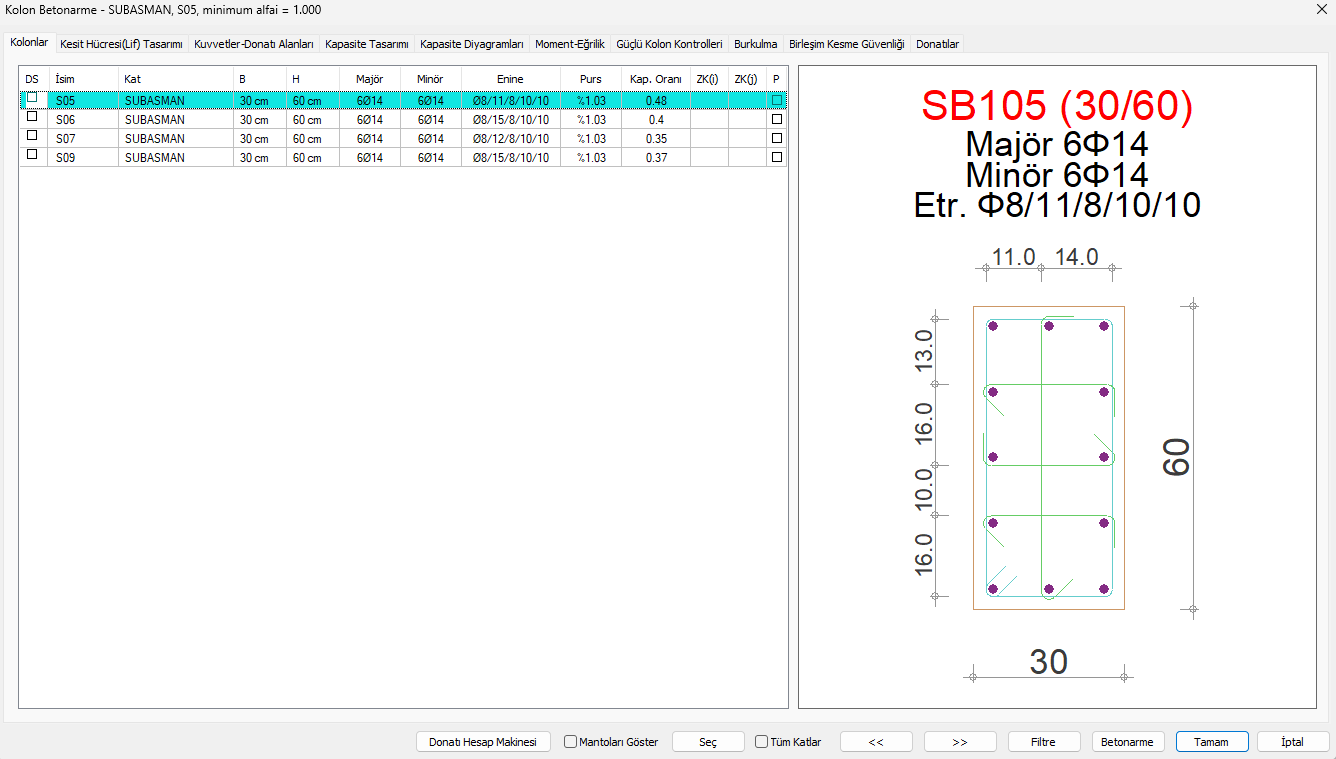Open the Kesit Hücresi(Lif) Tasarımı tab

pos(121,44)
